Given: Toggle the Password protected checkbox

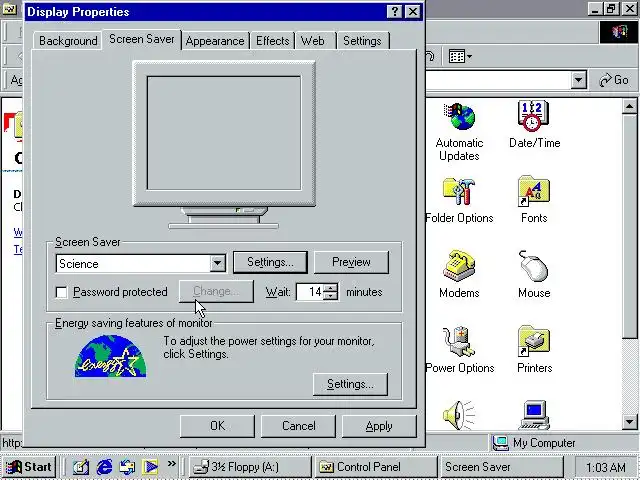Looking at the screenshot, I should [61, 292].
